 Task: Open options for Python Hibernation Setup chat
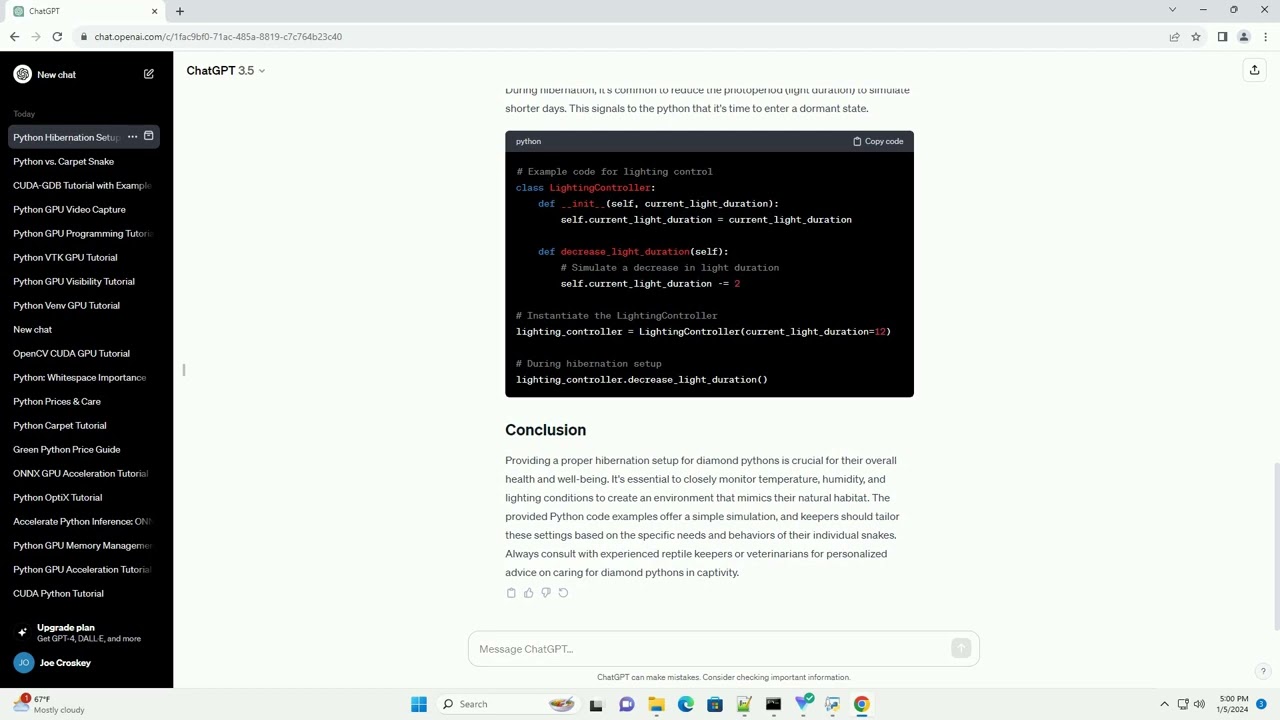click(132, 137)
